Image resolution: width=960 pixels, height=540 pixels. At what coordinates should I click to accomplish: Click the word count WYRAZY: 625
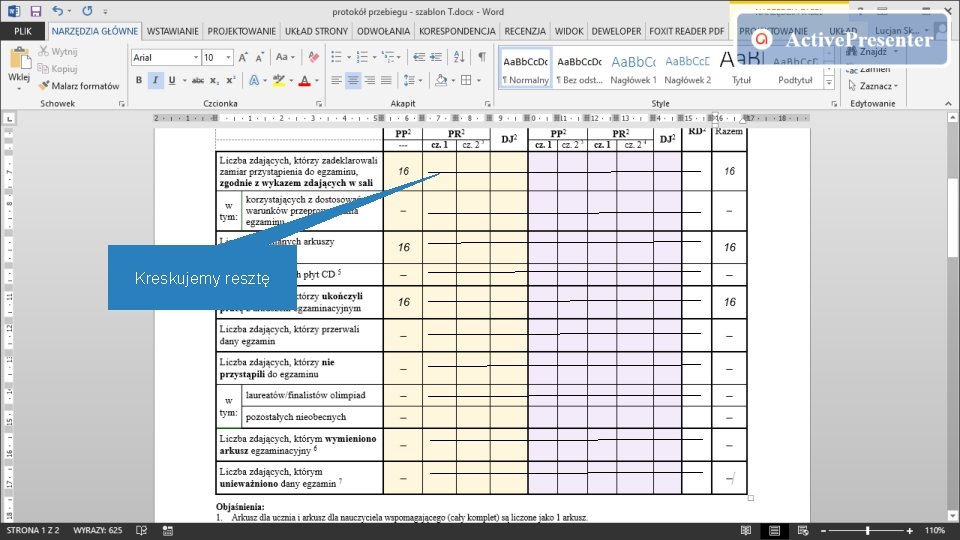[x=97, y=530]
